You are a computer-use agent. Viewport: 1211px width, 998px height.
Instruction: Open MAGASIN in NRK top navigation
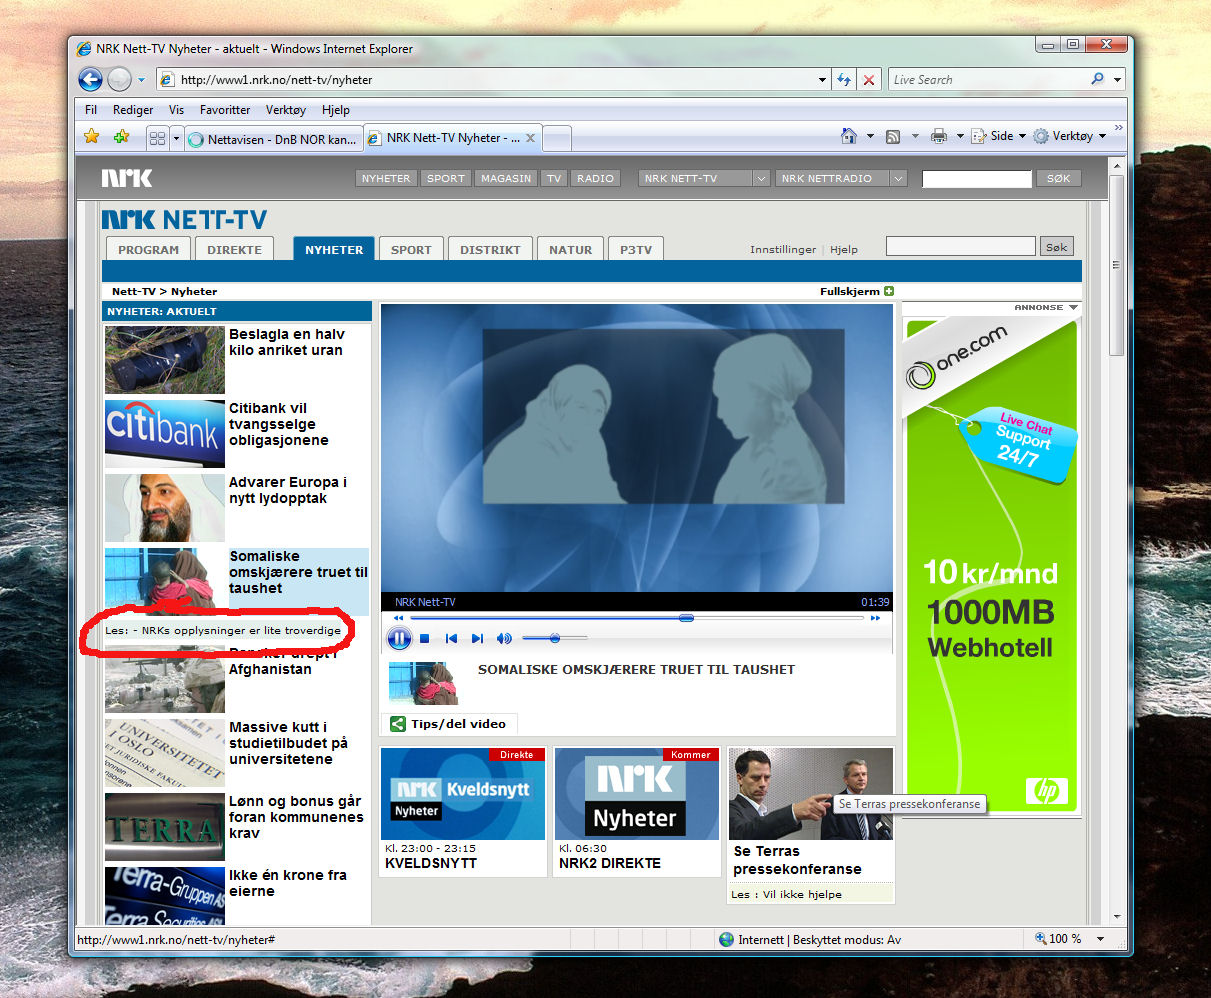tap(506, 178)
